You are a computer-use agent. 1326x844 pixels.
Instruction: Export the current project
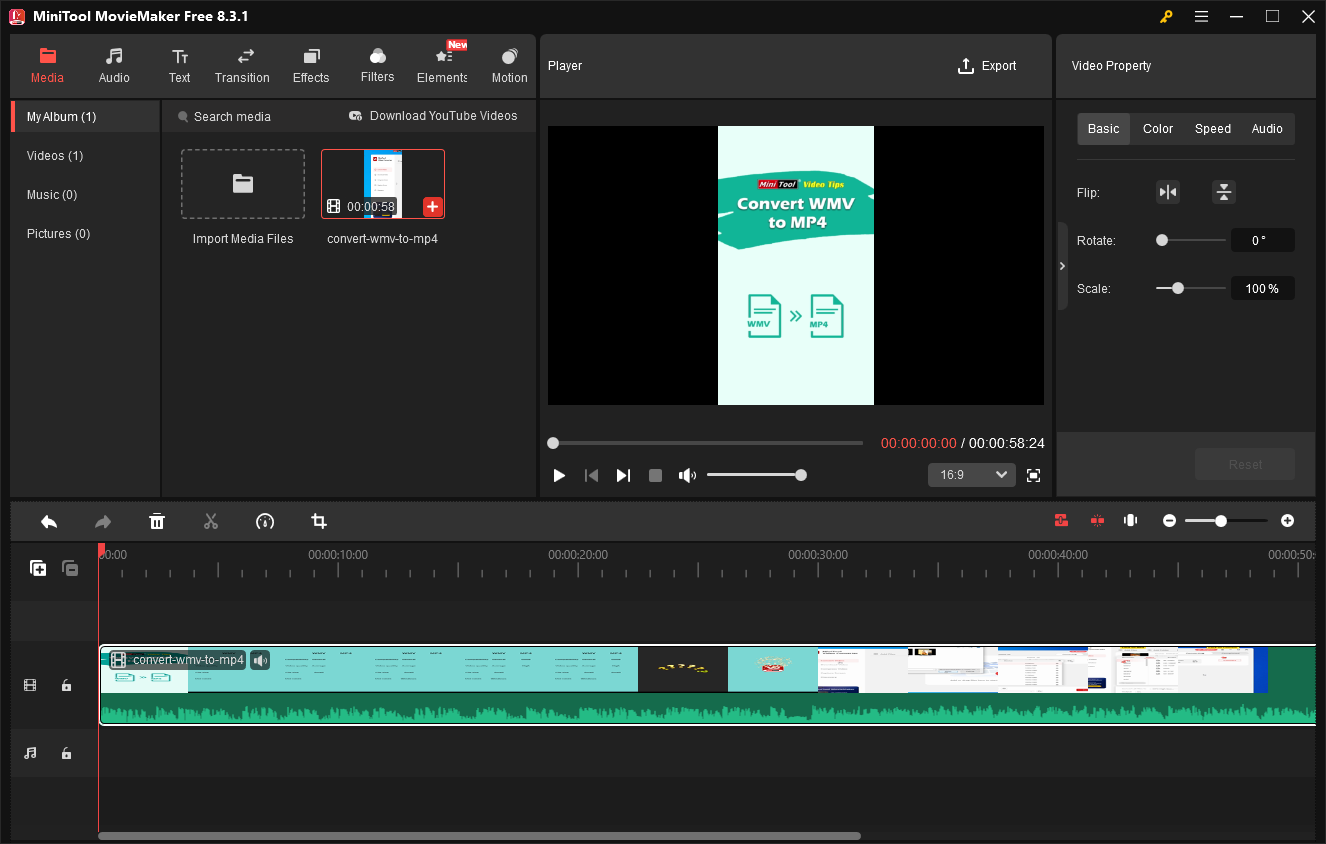coord(987,65)
